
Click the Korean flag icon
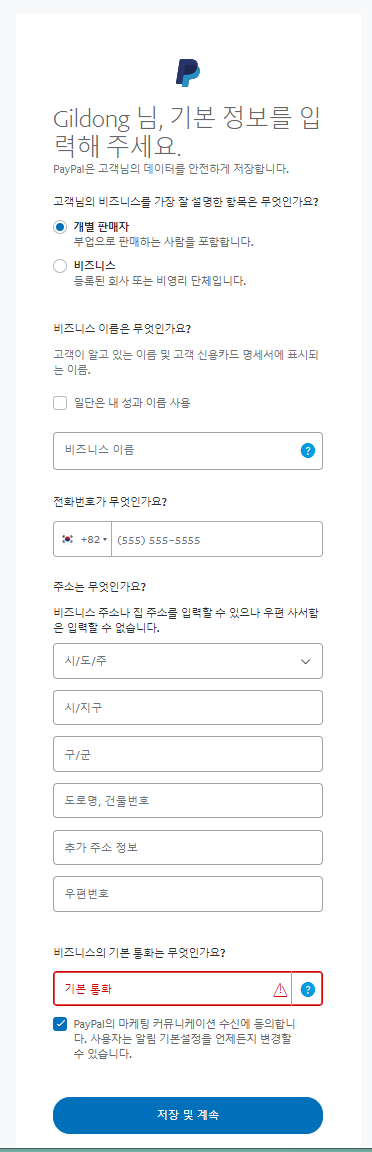coord(68,540)
